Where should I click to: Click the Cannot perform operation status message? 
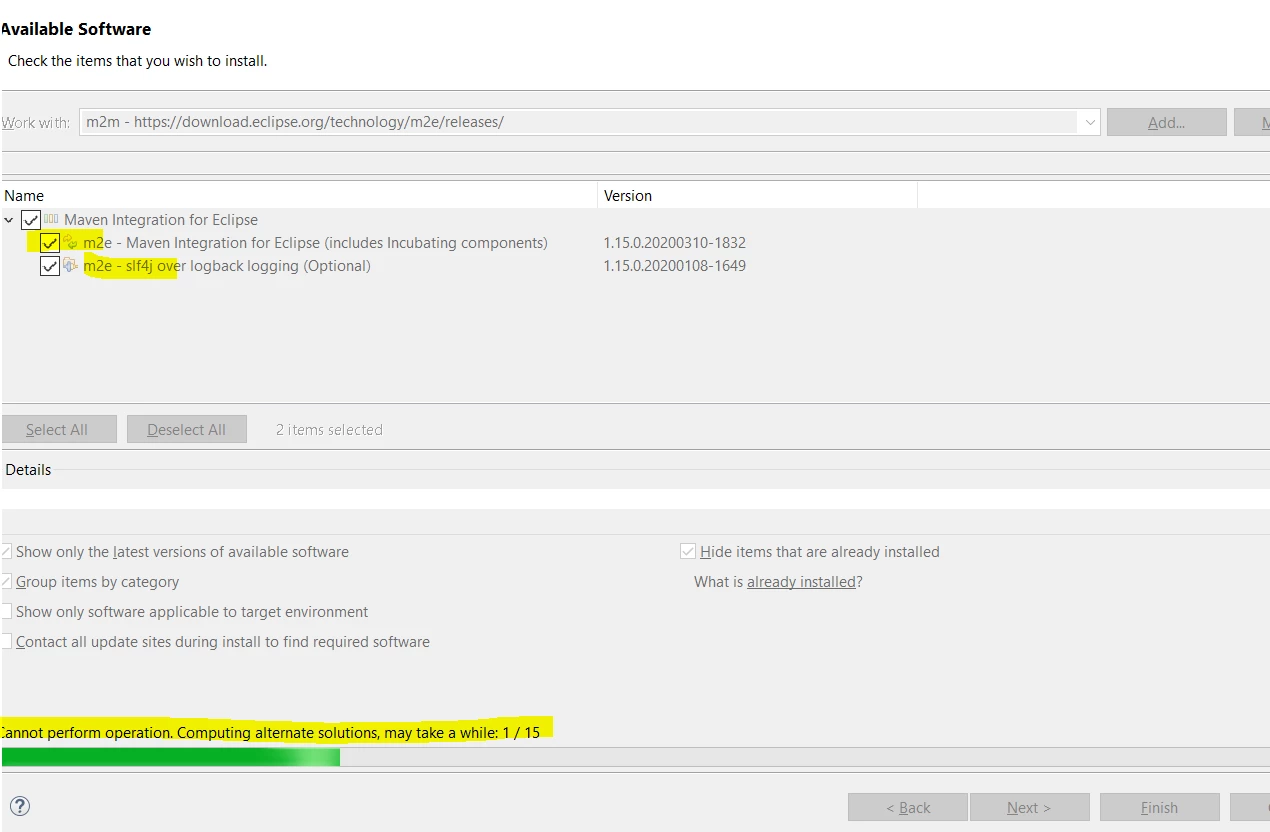270,732
